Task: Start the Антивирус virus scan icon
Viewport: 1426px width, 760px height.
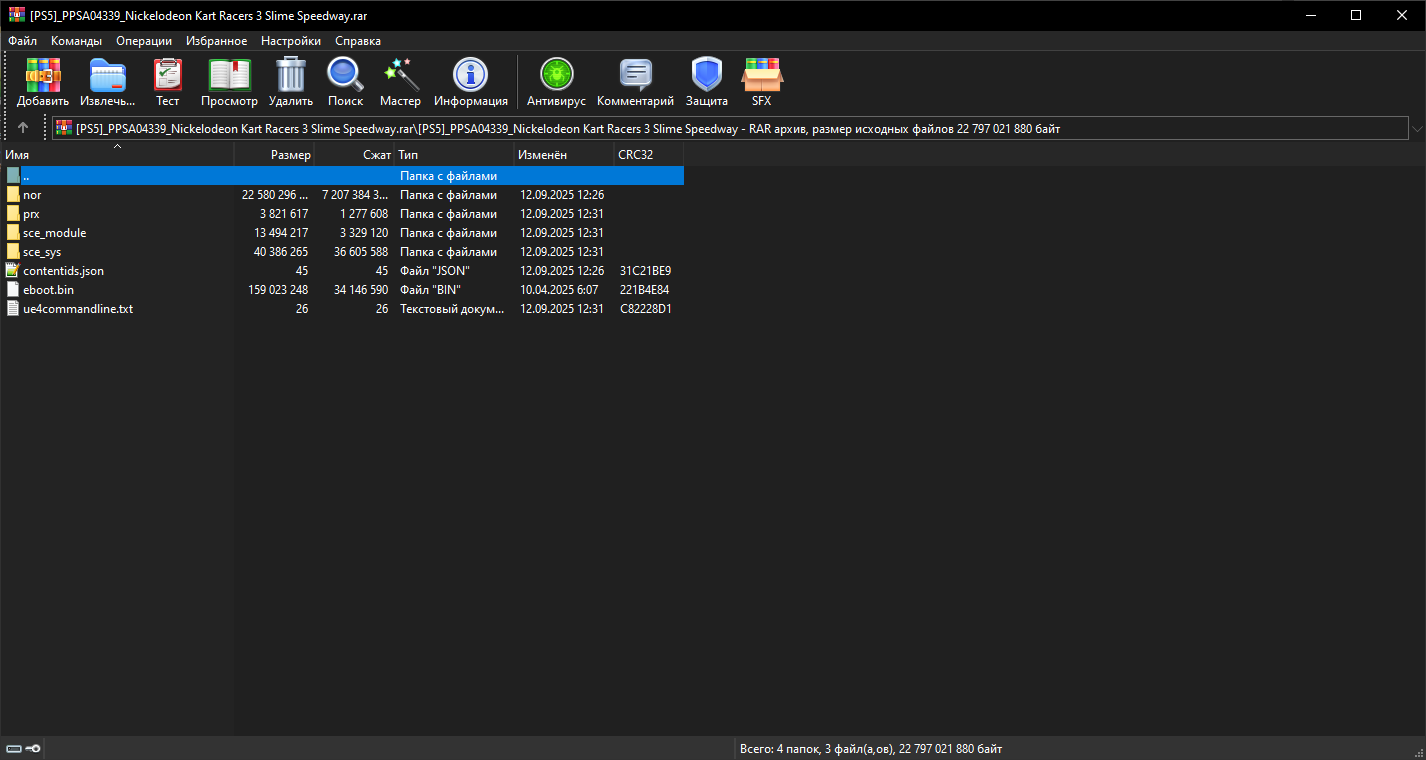Action: (x=556, y=76)
